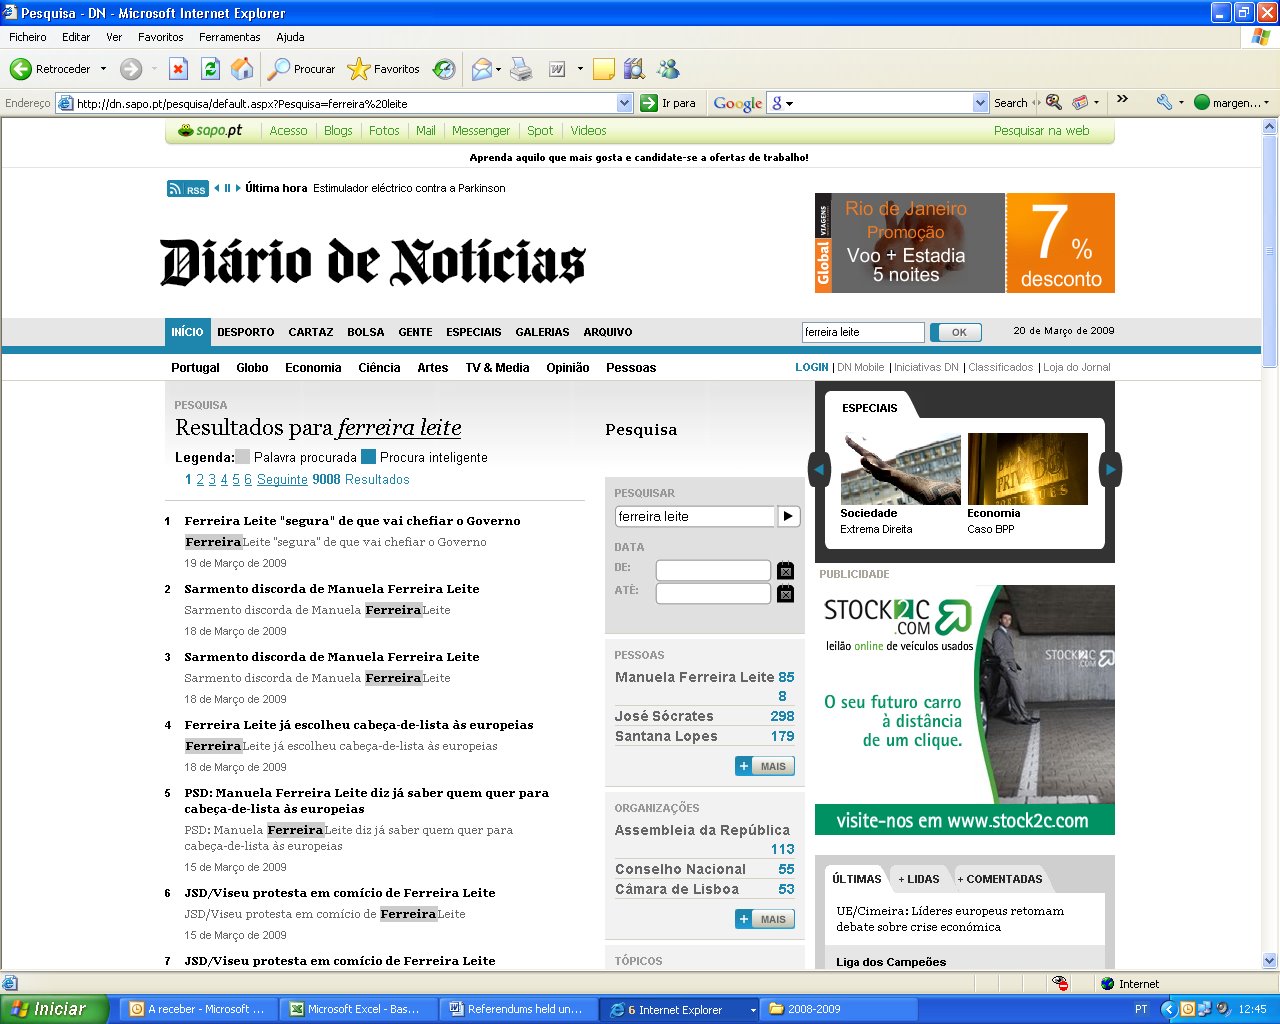Screen dimensions: 1280x1024
Task: Open the Research toolbar icon
Action: pyautogui.click(x=634, y=69)
